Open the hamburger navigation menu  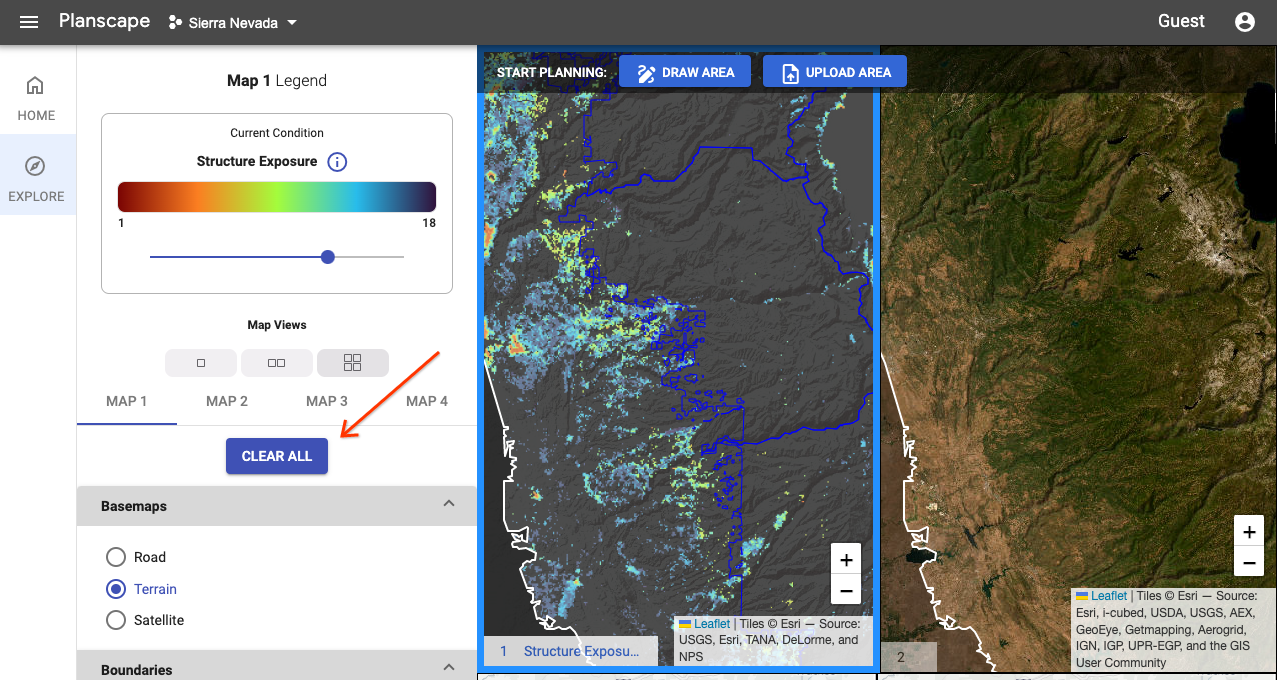[28, 21]
